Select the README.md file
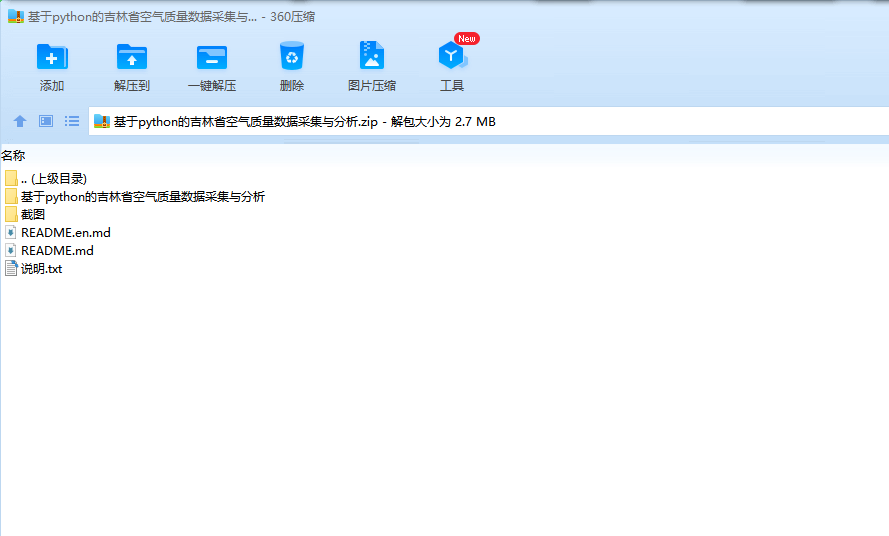The width and height of the screenshot is (889, 536). click(x=49, y=251)
